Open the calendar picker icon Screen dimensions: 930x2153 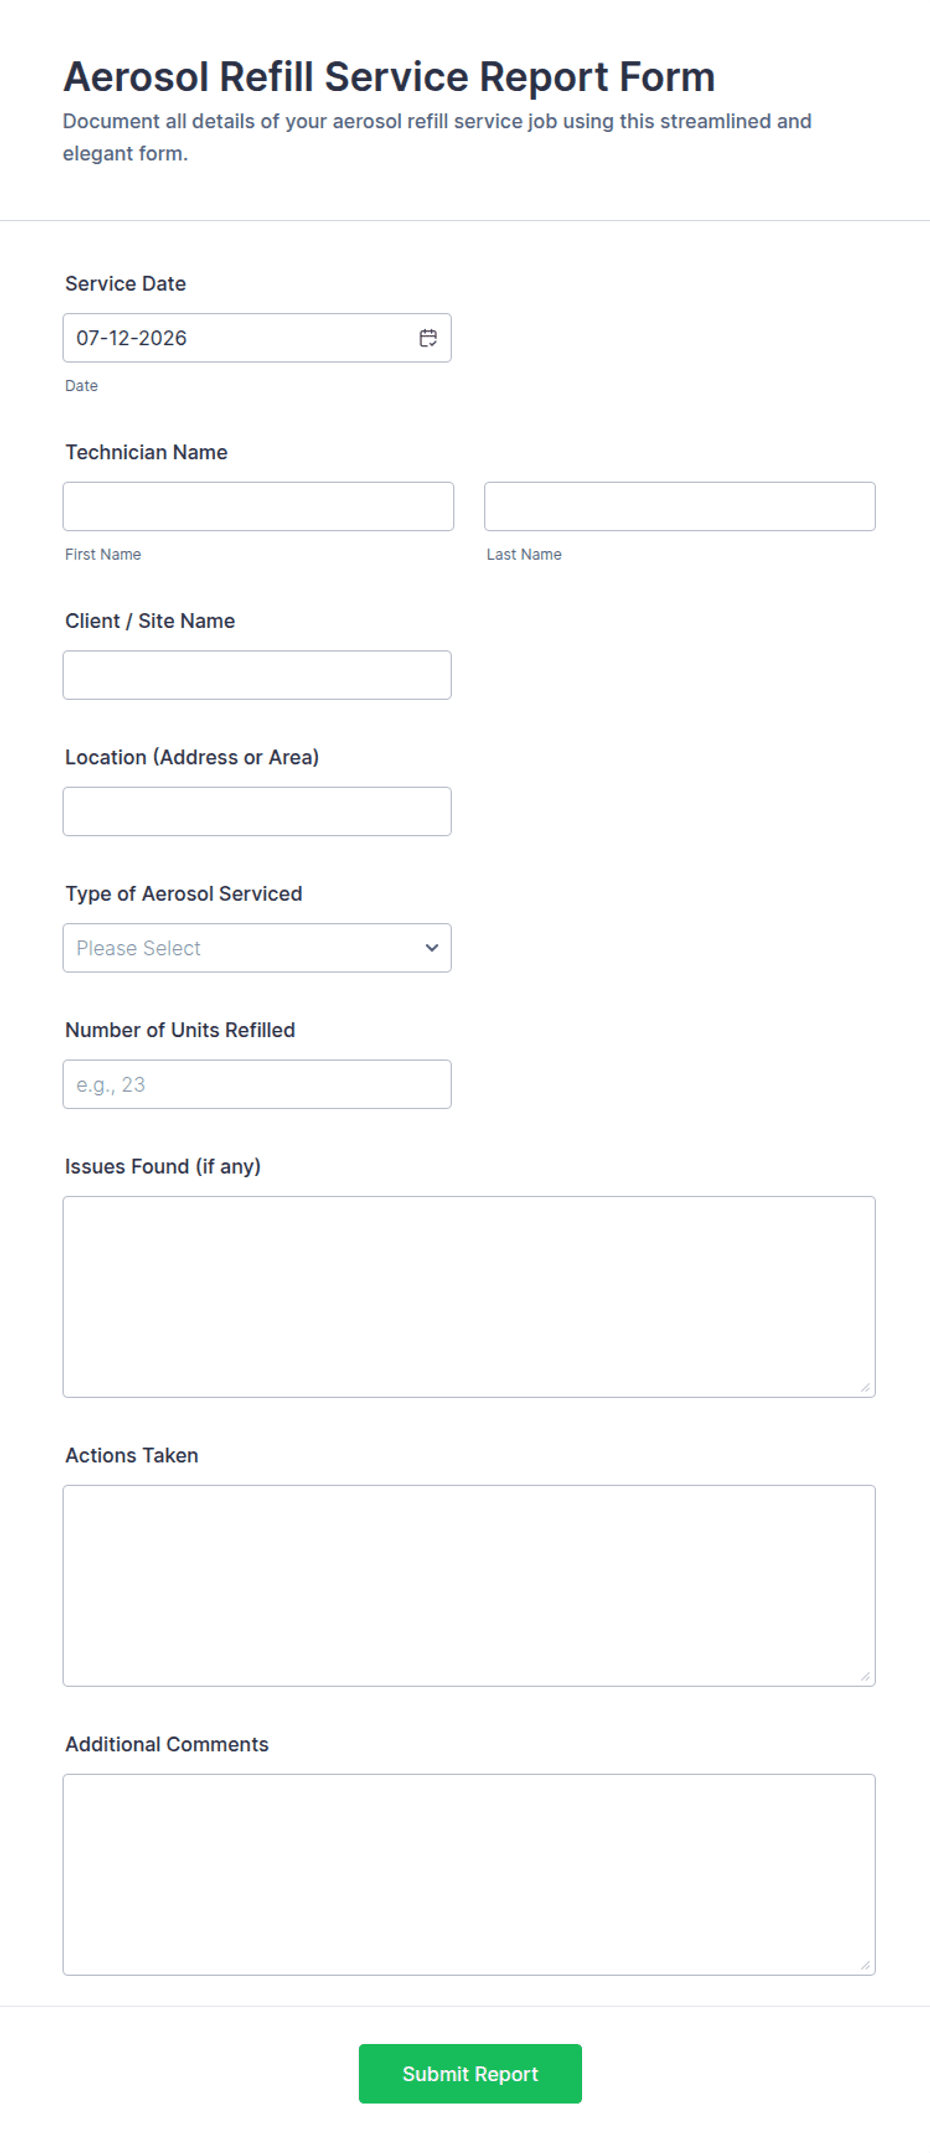pos(428,338)
